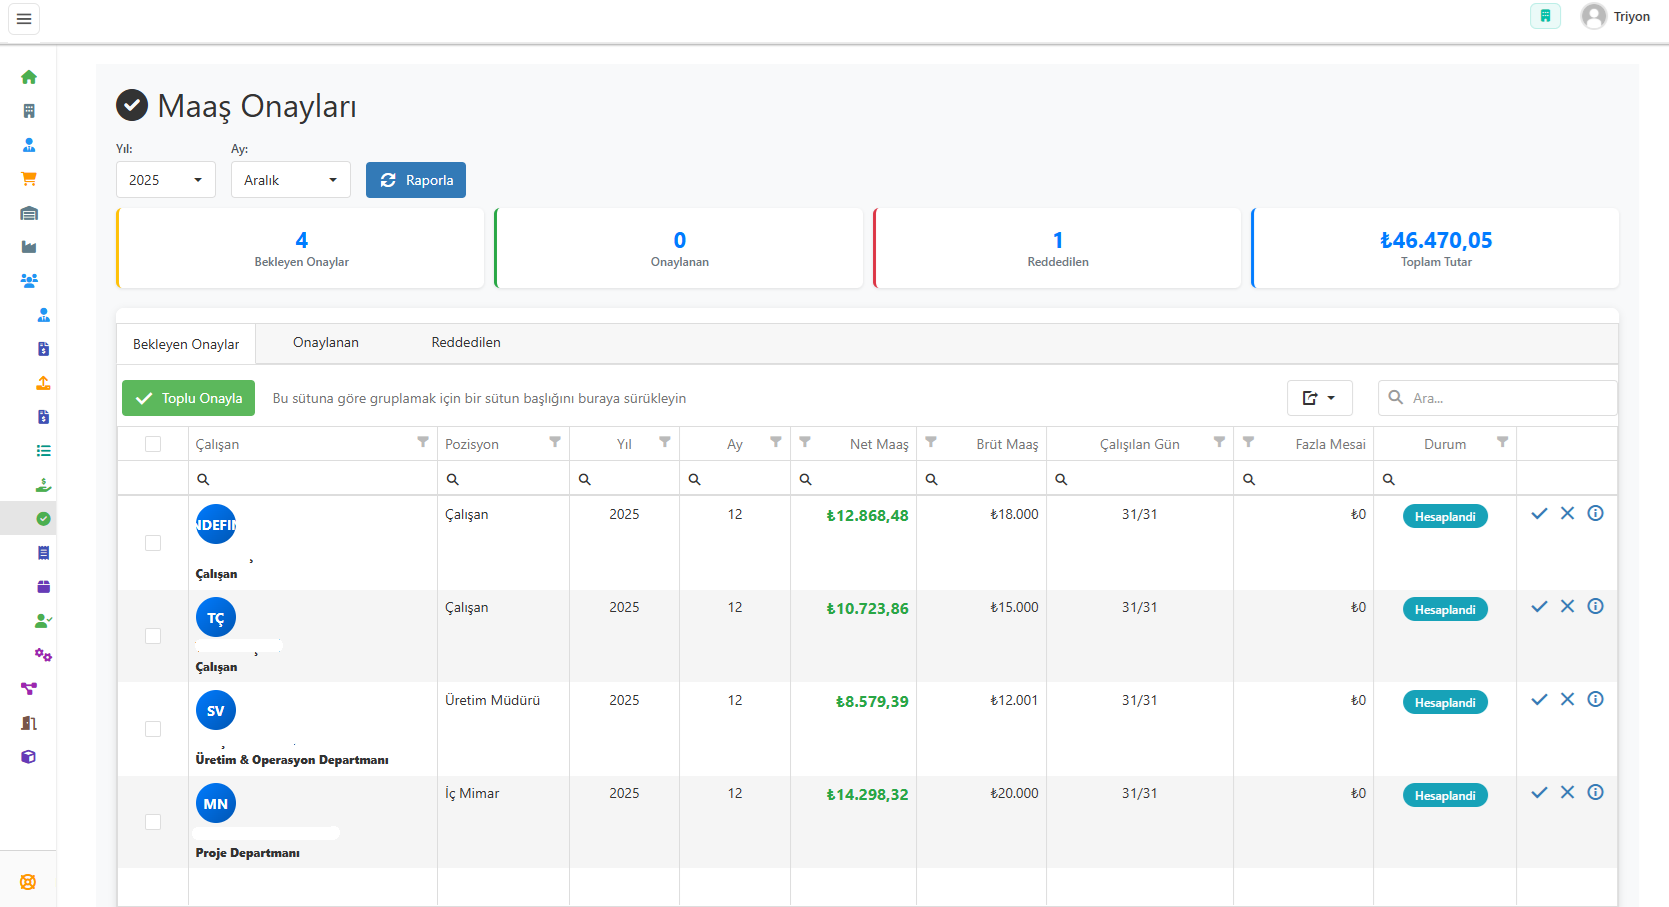Open the Yıl dropdown showing 2025

point(166,180)
